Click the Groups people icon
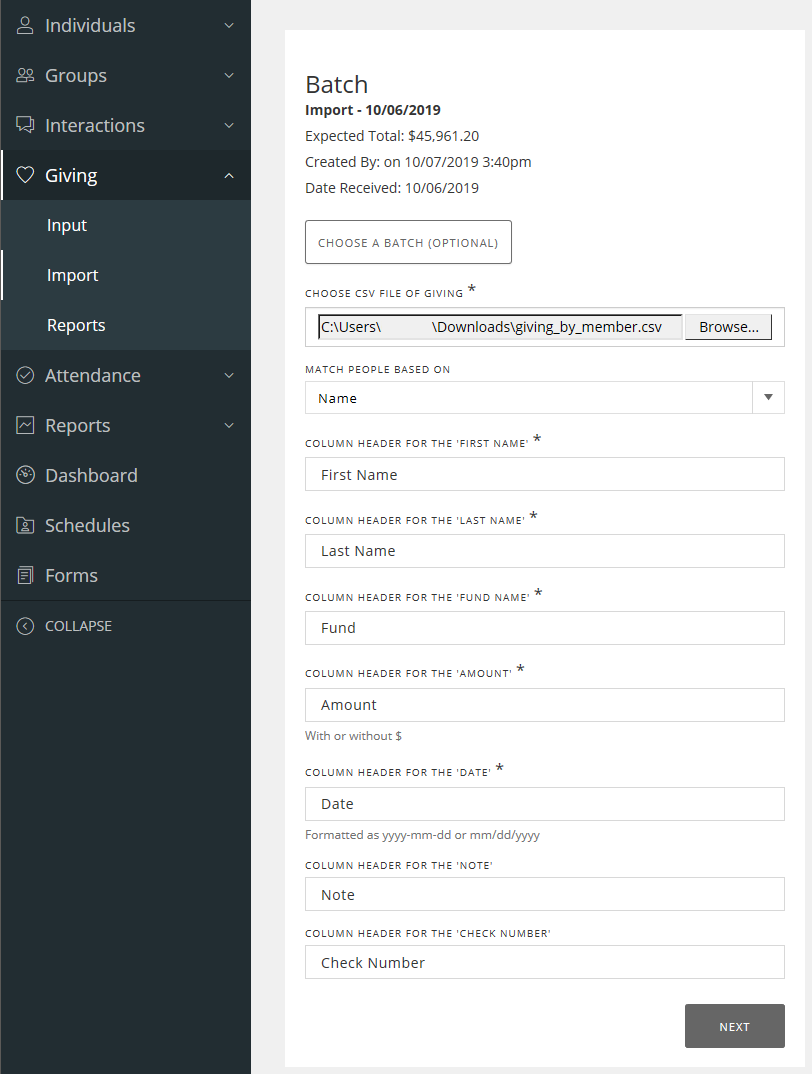 26,75
